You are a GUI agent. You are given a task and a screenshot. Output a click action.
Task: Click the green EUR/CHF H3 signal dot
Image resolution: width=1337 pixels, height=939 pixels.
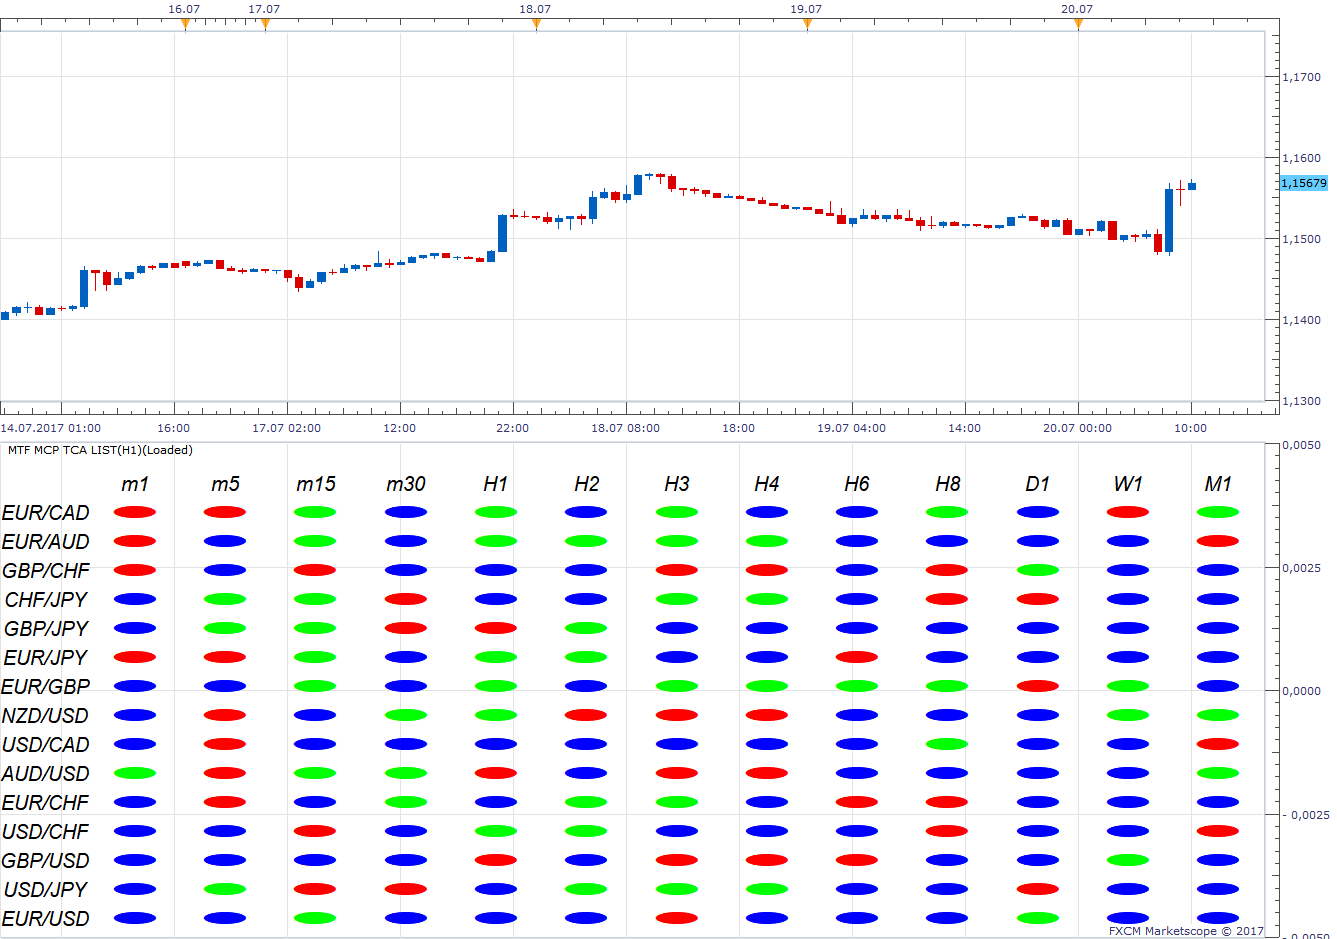[677, 802]
